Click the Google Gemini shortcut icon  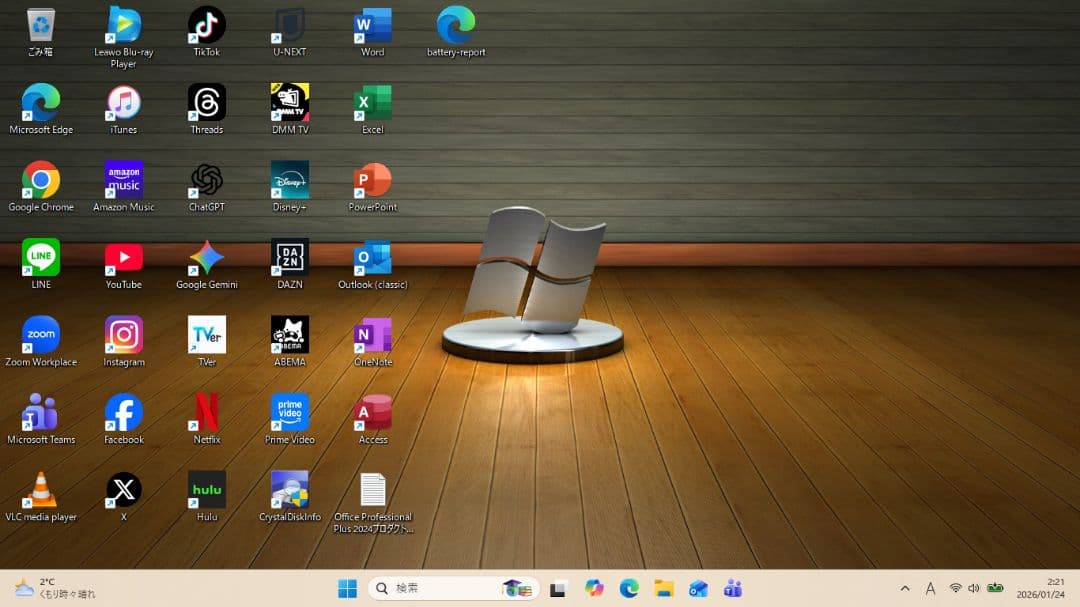tap(207, 258)
